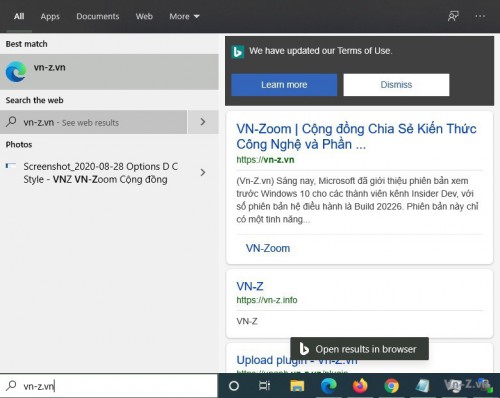This screenshot has height=398, width=500.
Task: Switch to the All tab
Action: click(x=19, y=16)
